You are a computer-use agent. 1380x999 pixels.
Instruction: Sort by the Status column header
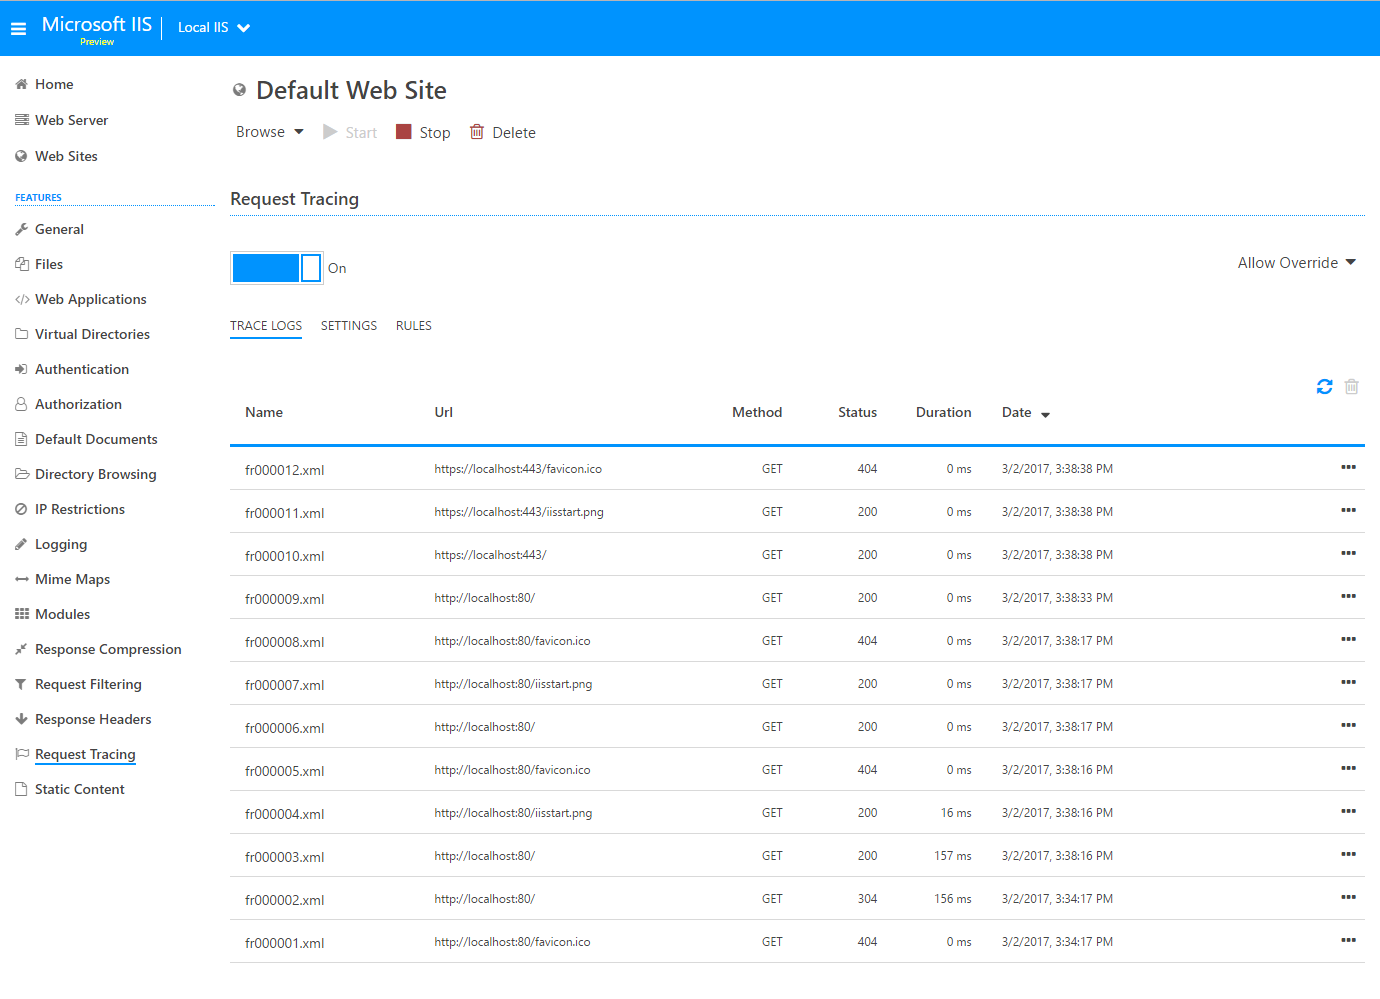(x=857, y=412)
